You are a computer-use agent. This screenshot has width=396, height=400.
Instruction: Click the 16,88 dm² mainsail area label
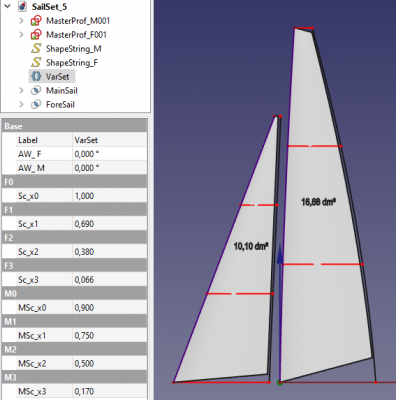tap(318, 202)
